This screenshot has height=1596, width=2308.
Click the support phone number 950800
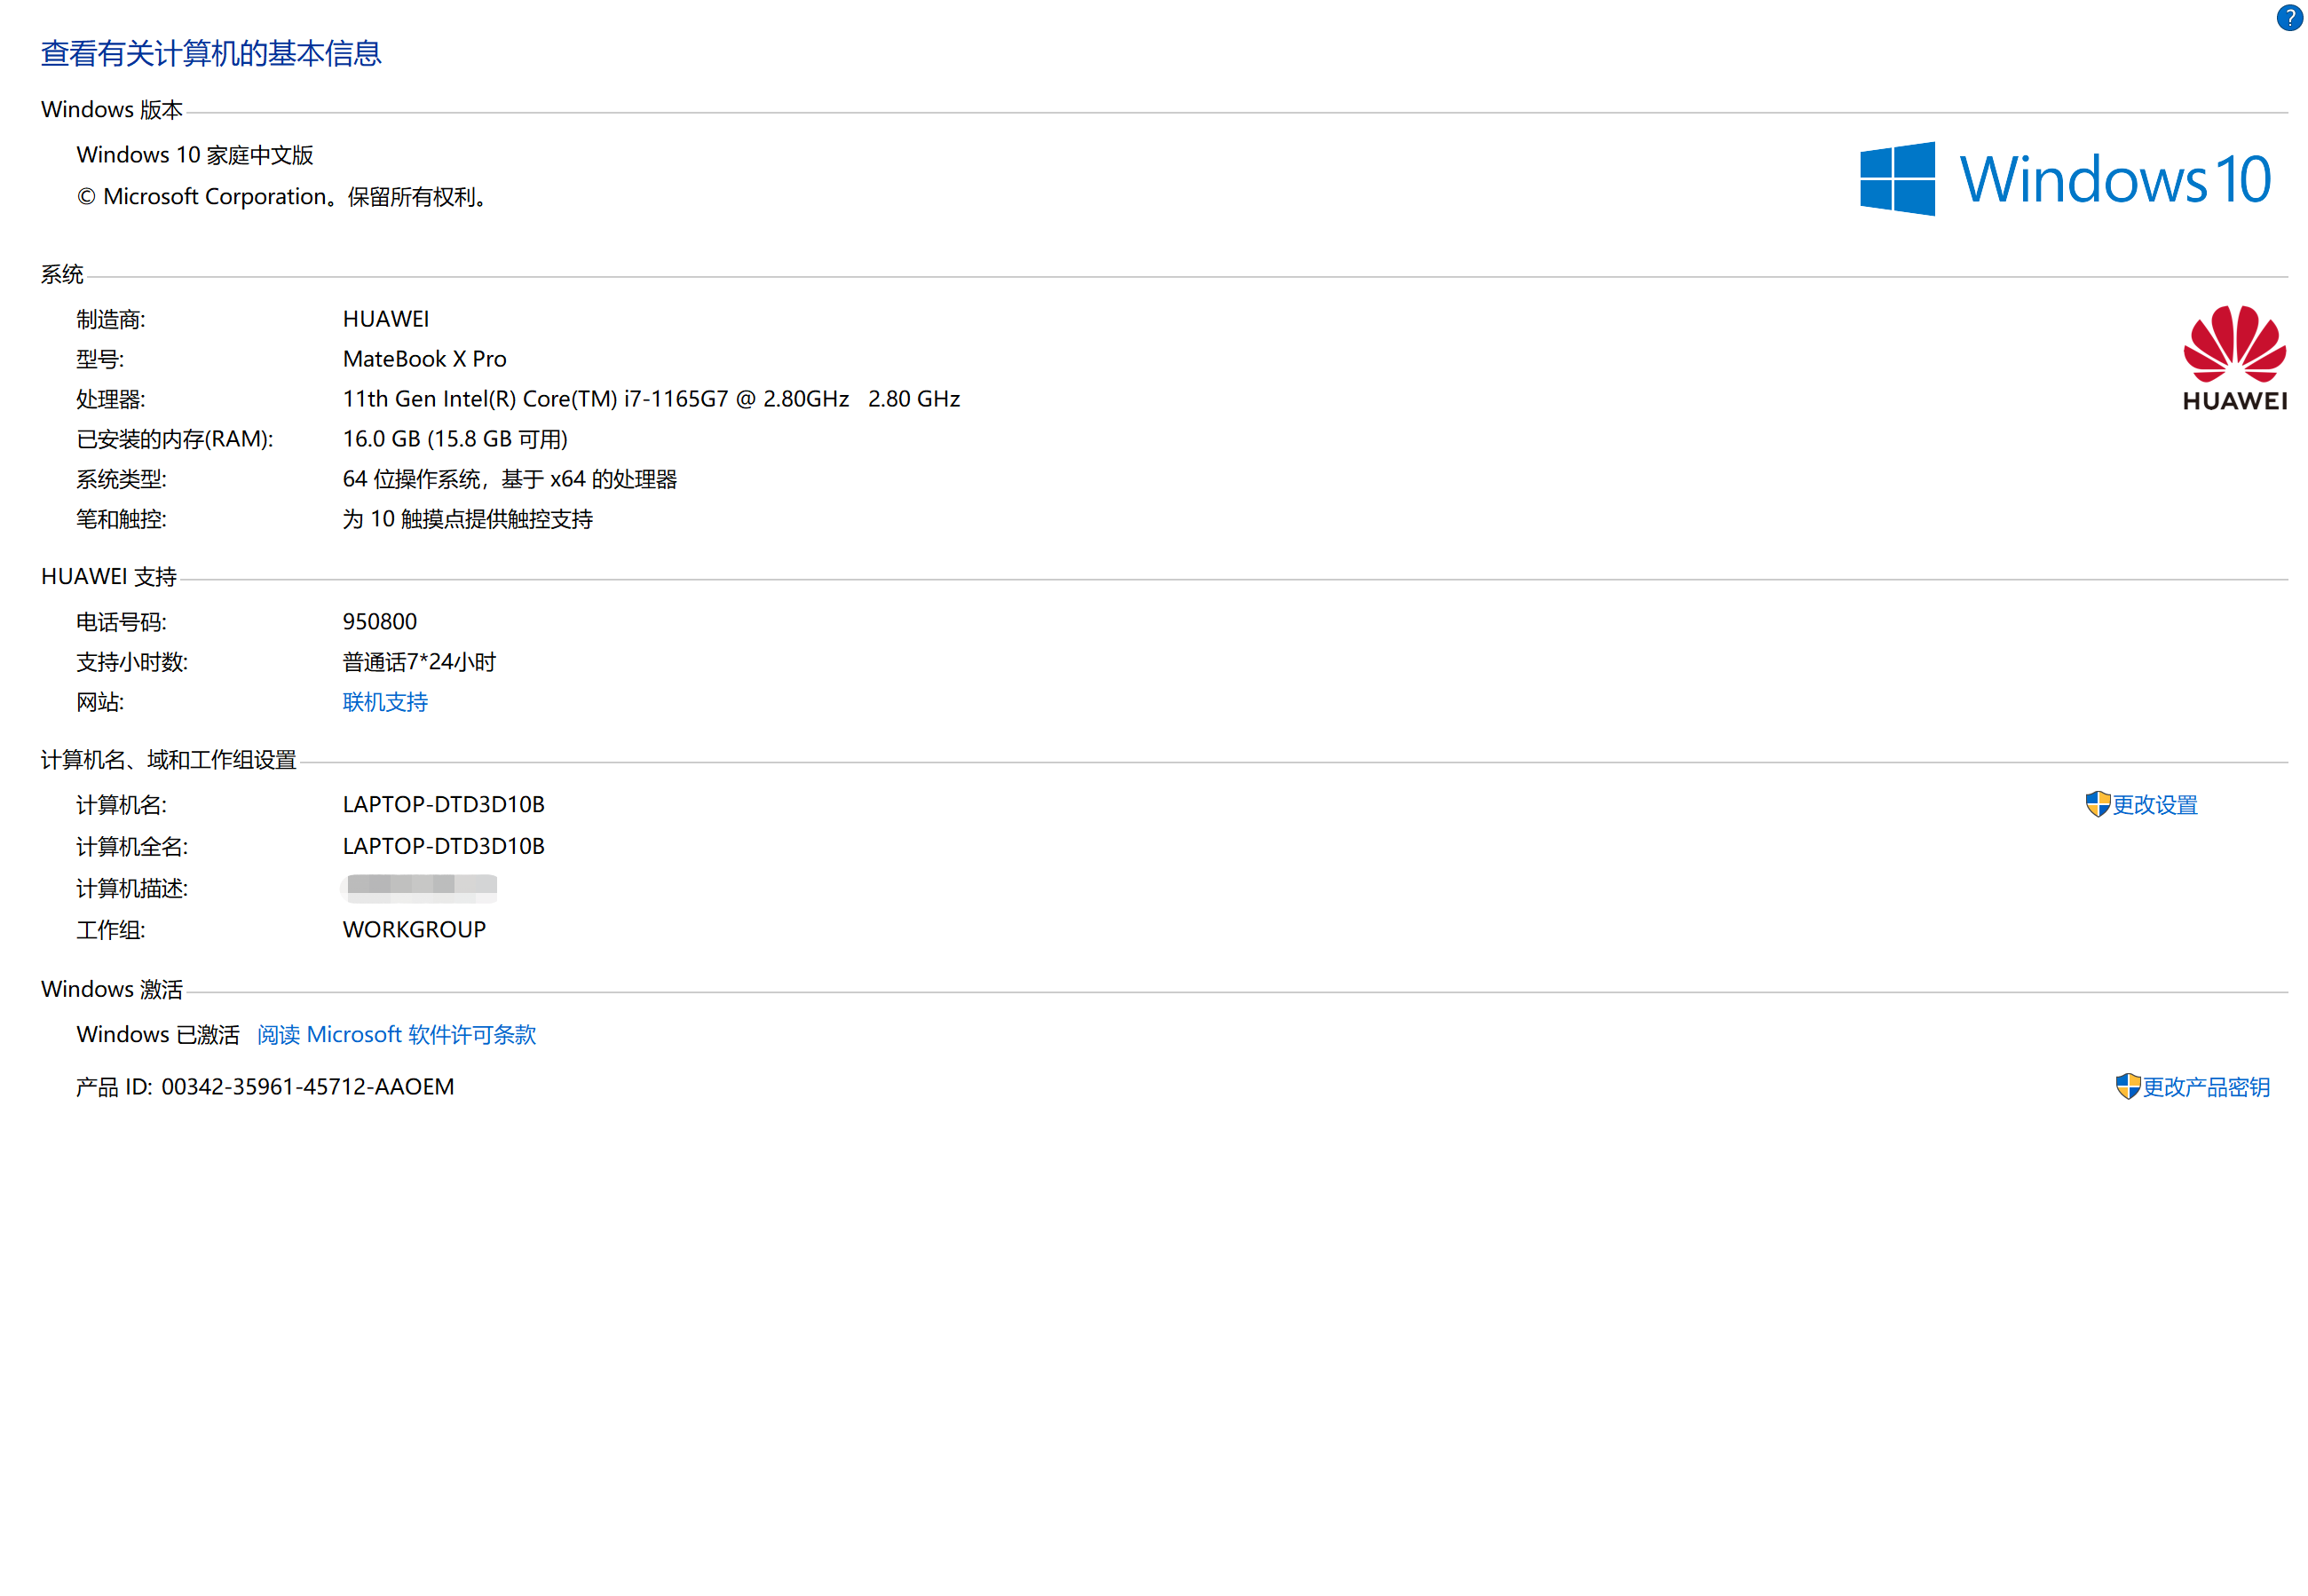(379, 621)
